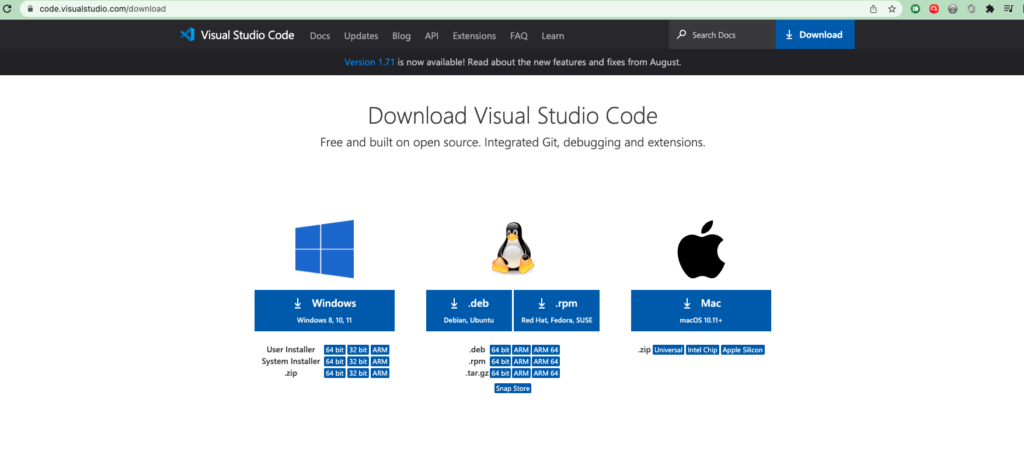This screenshot has width=1024, height=462.
Task: Open the red square browser extension
Action: (935, 9)
